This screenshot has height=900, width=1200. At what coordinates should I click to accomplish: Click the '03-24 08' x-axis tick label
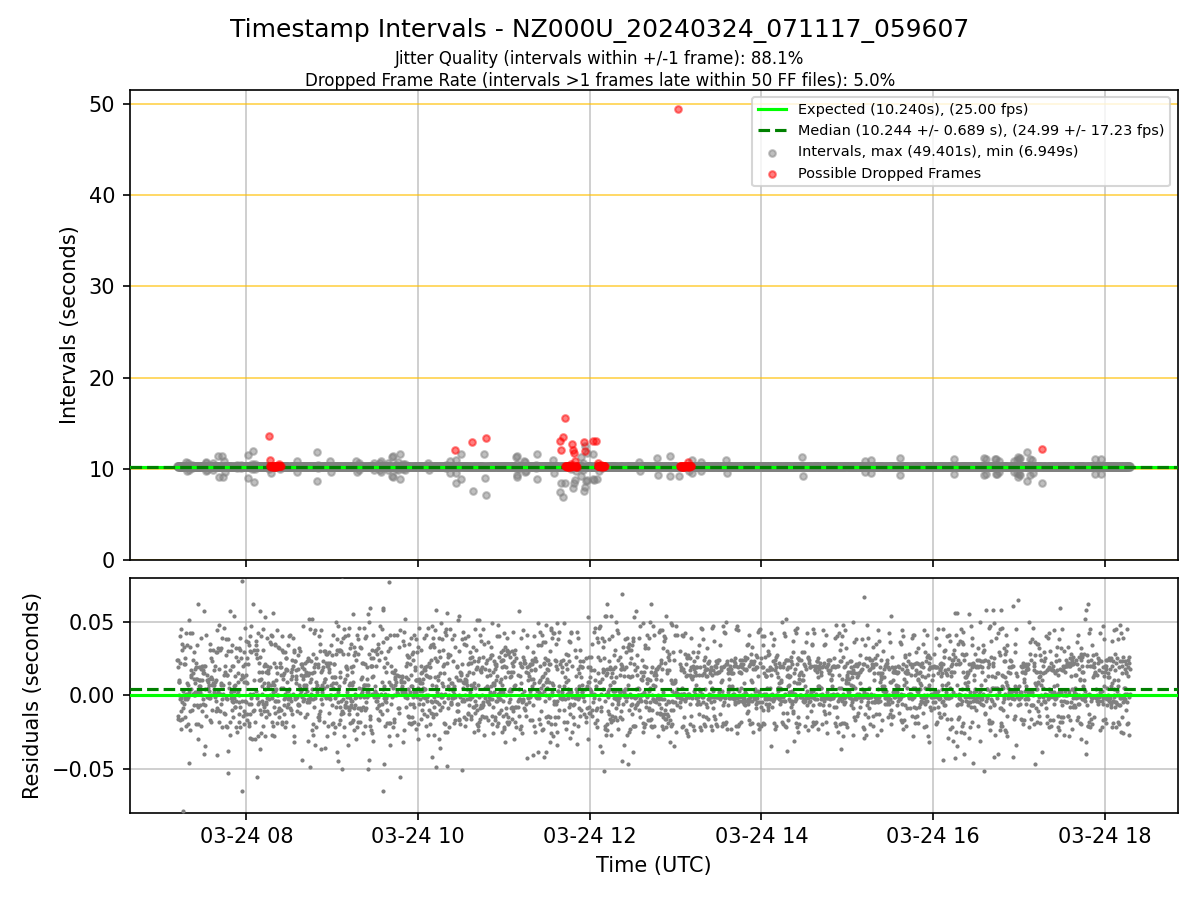pyautogui.click(x=246, y=836)
